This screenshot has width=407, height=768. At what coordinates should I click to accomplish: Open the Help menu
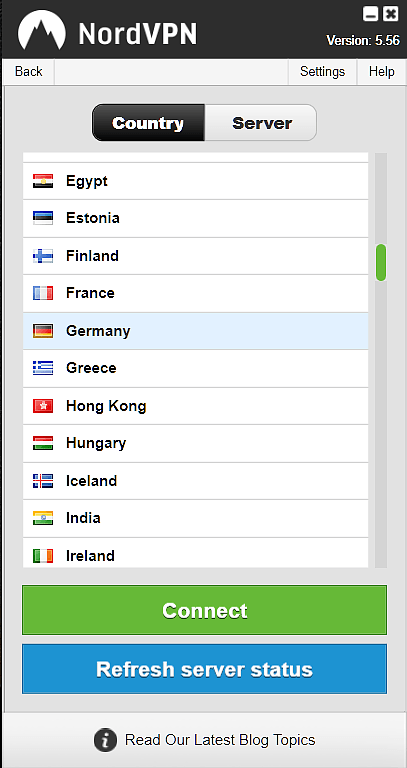tap(382, 72)
